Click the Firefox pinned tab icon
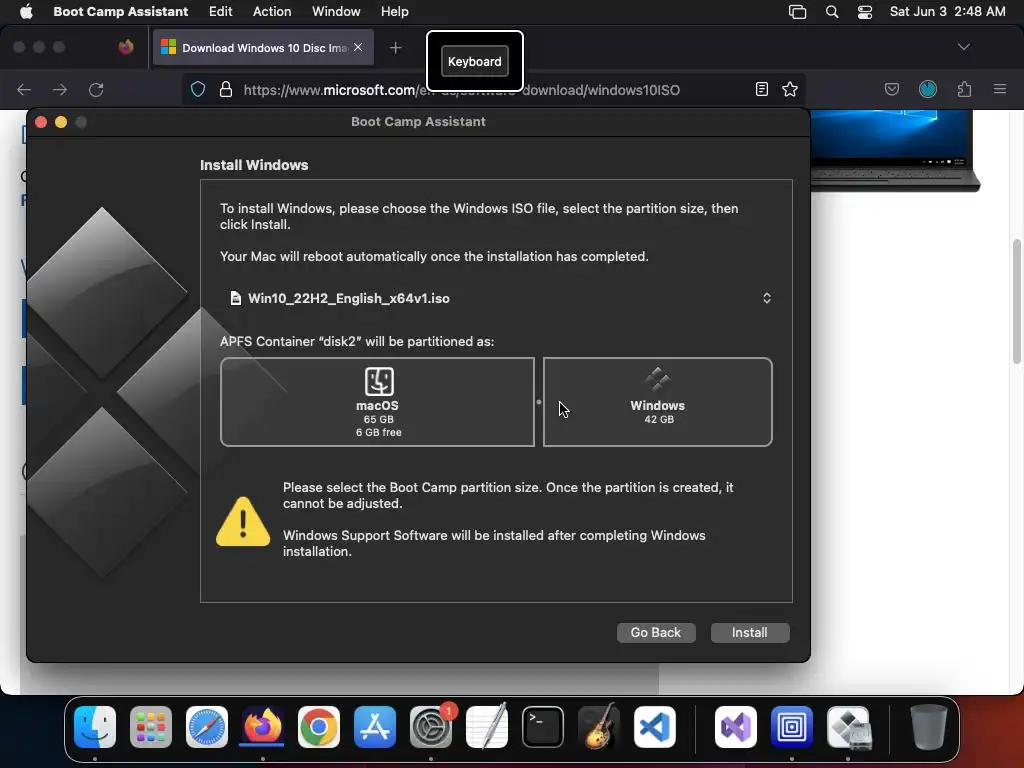This screenshot has width=1024, height=768. [x=126, y=47]
